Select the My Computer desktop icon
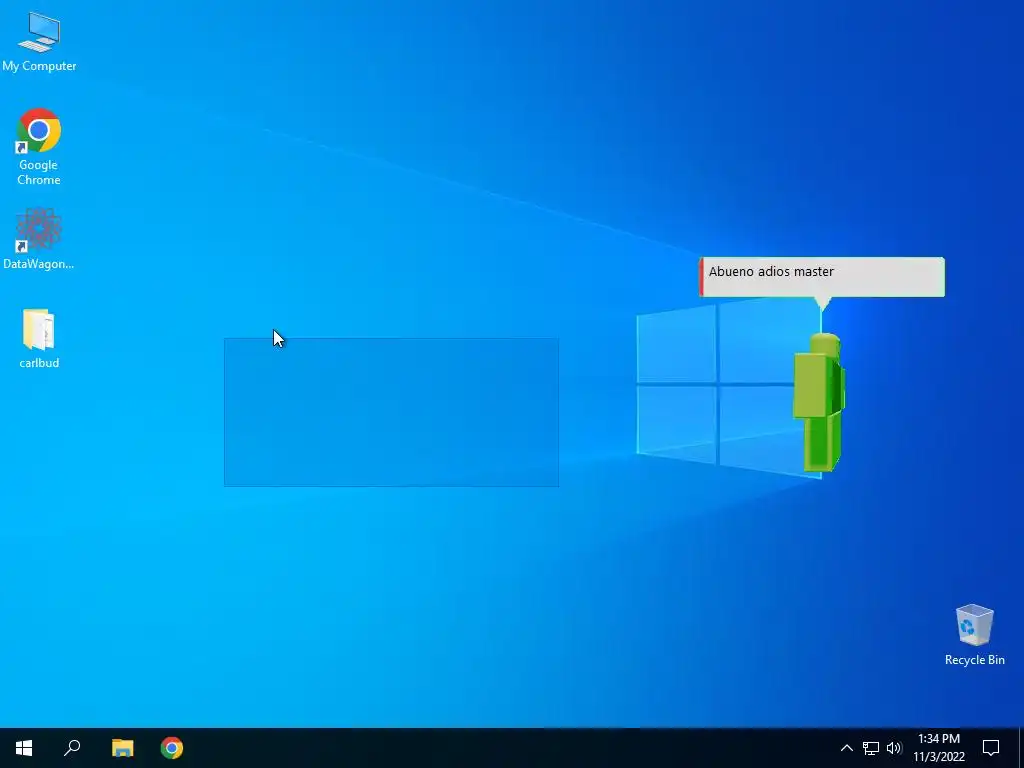 click(39, 42)
